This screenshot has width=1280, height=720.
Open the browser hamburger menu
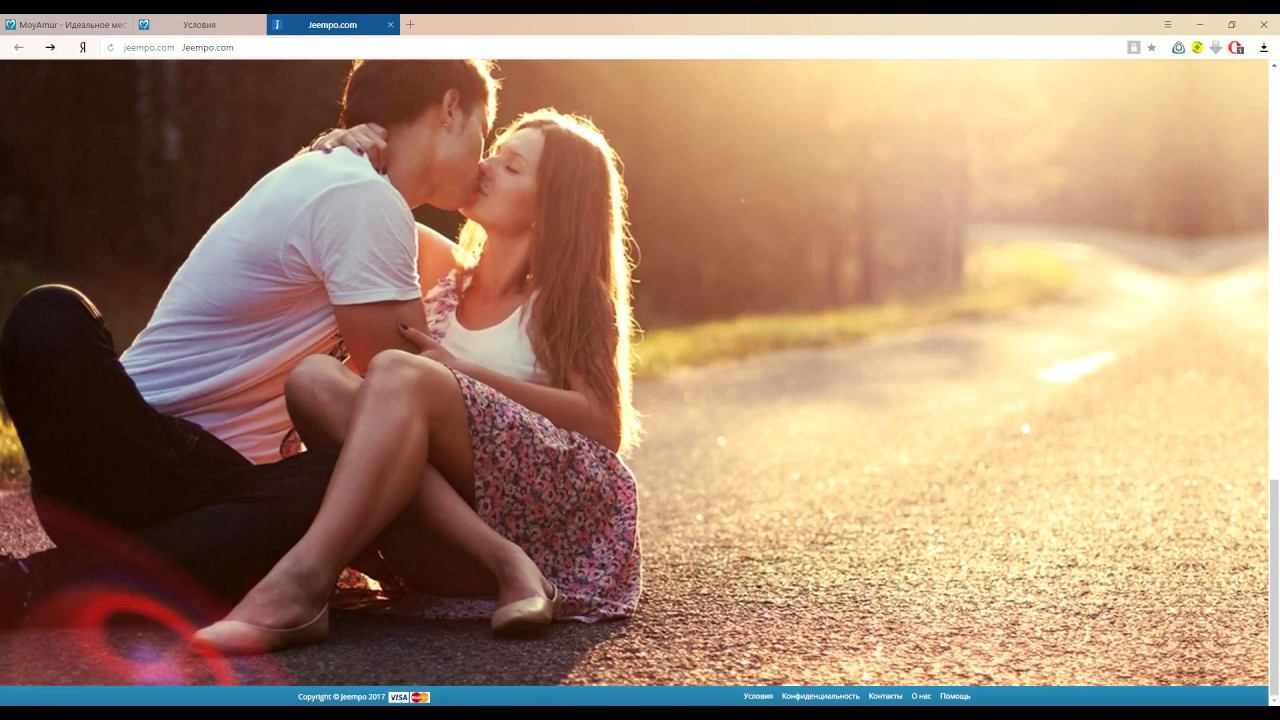pyautogui.click(x=1167, y=25)
